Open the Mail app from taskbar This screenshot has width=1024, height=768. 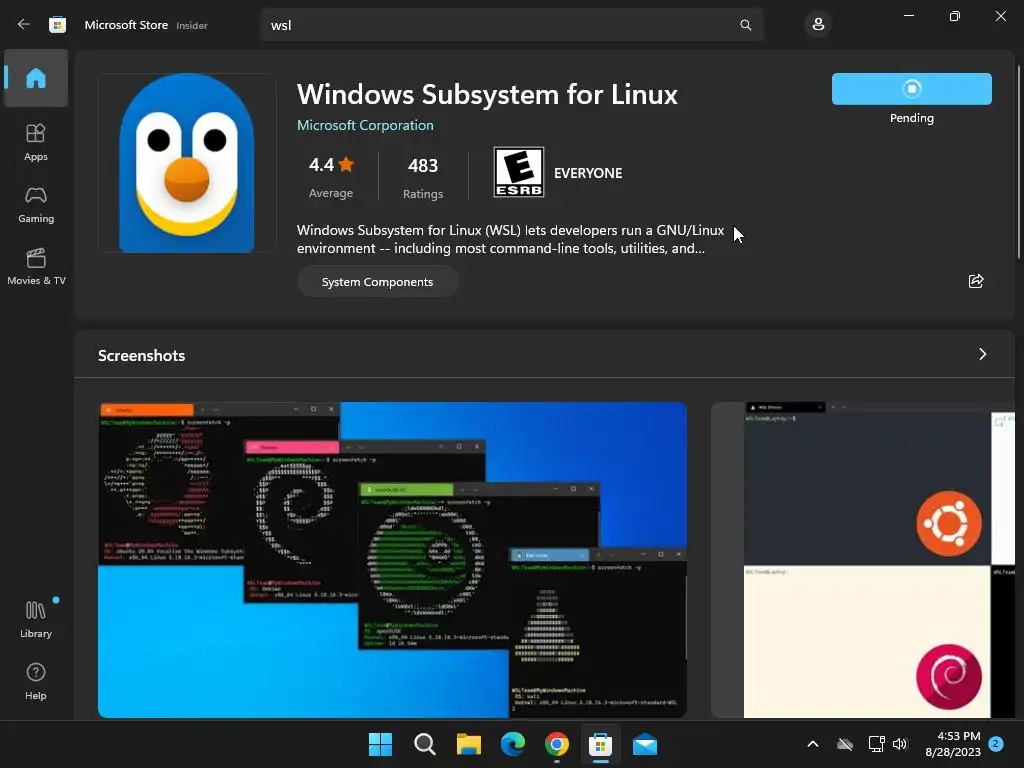pos(645,744)
